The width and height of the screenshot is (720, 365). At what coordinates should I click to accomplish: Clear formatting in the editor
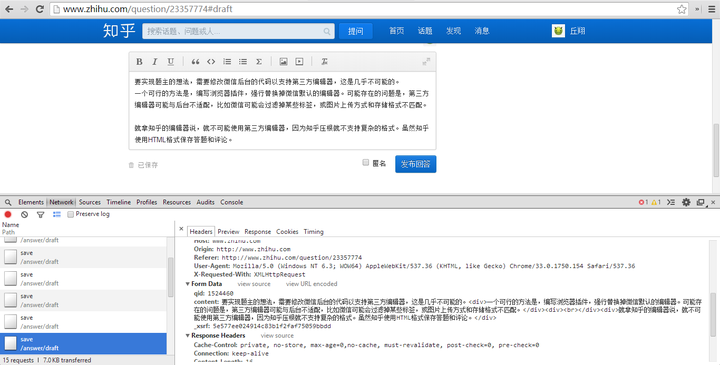324,62
